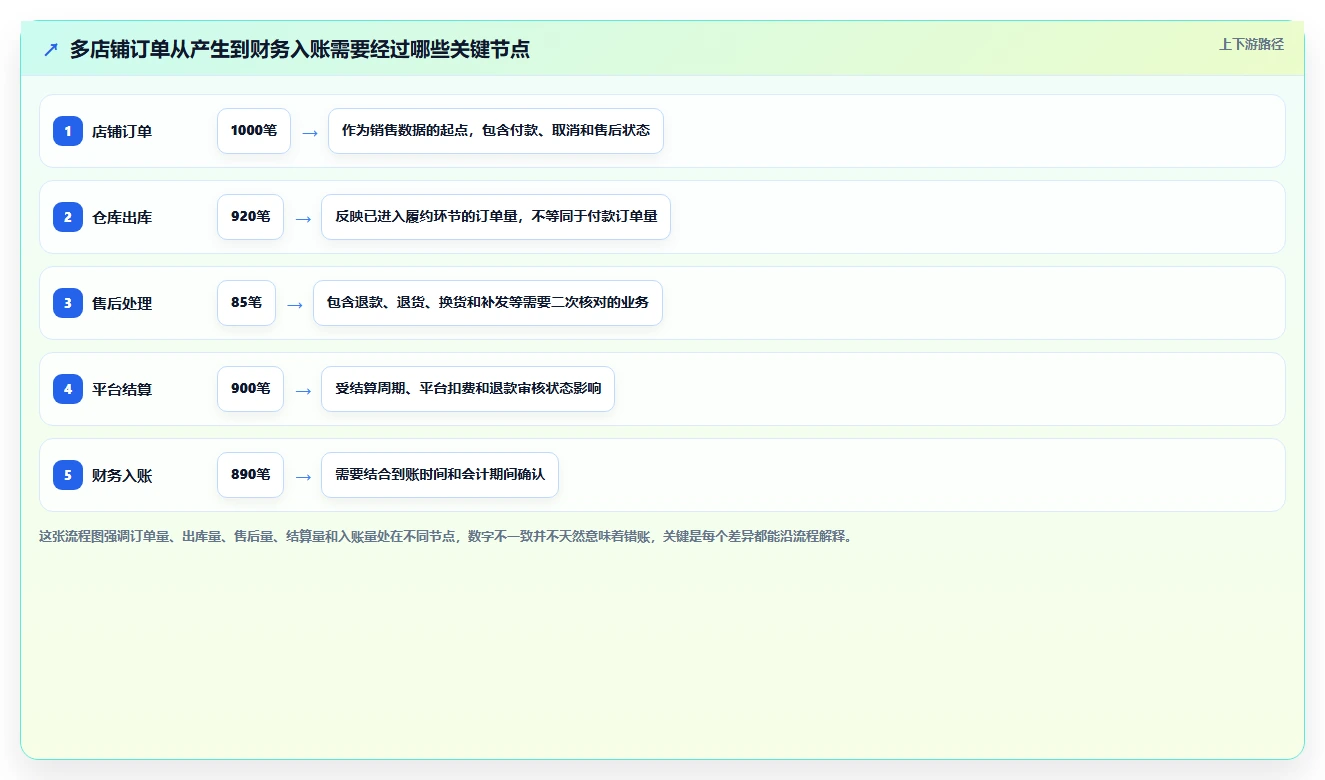1325x780 pixels.
Task: Click the arrow after 85笔
Action: click(x=295, y=304)
